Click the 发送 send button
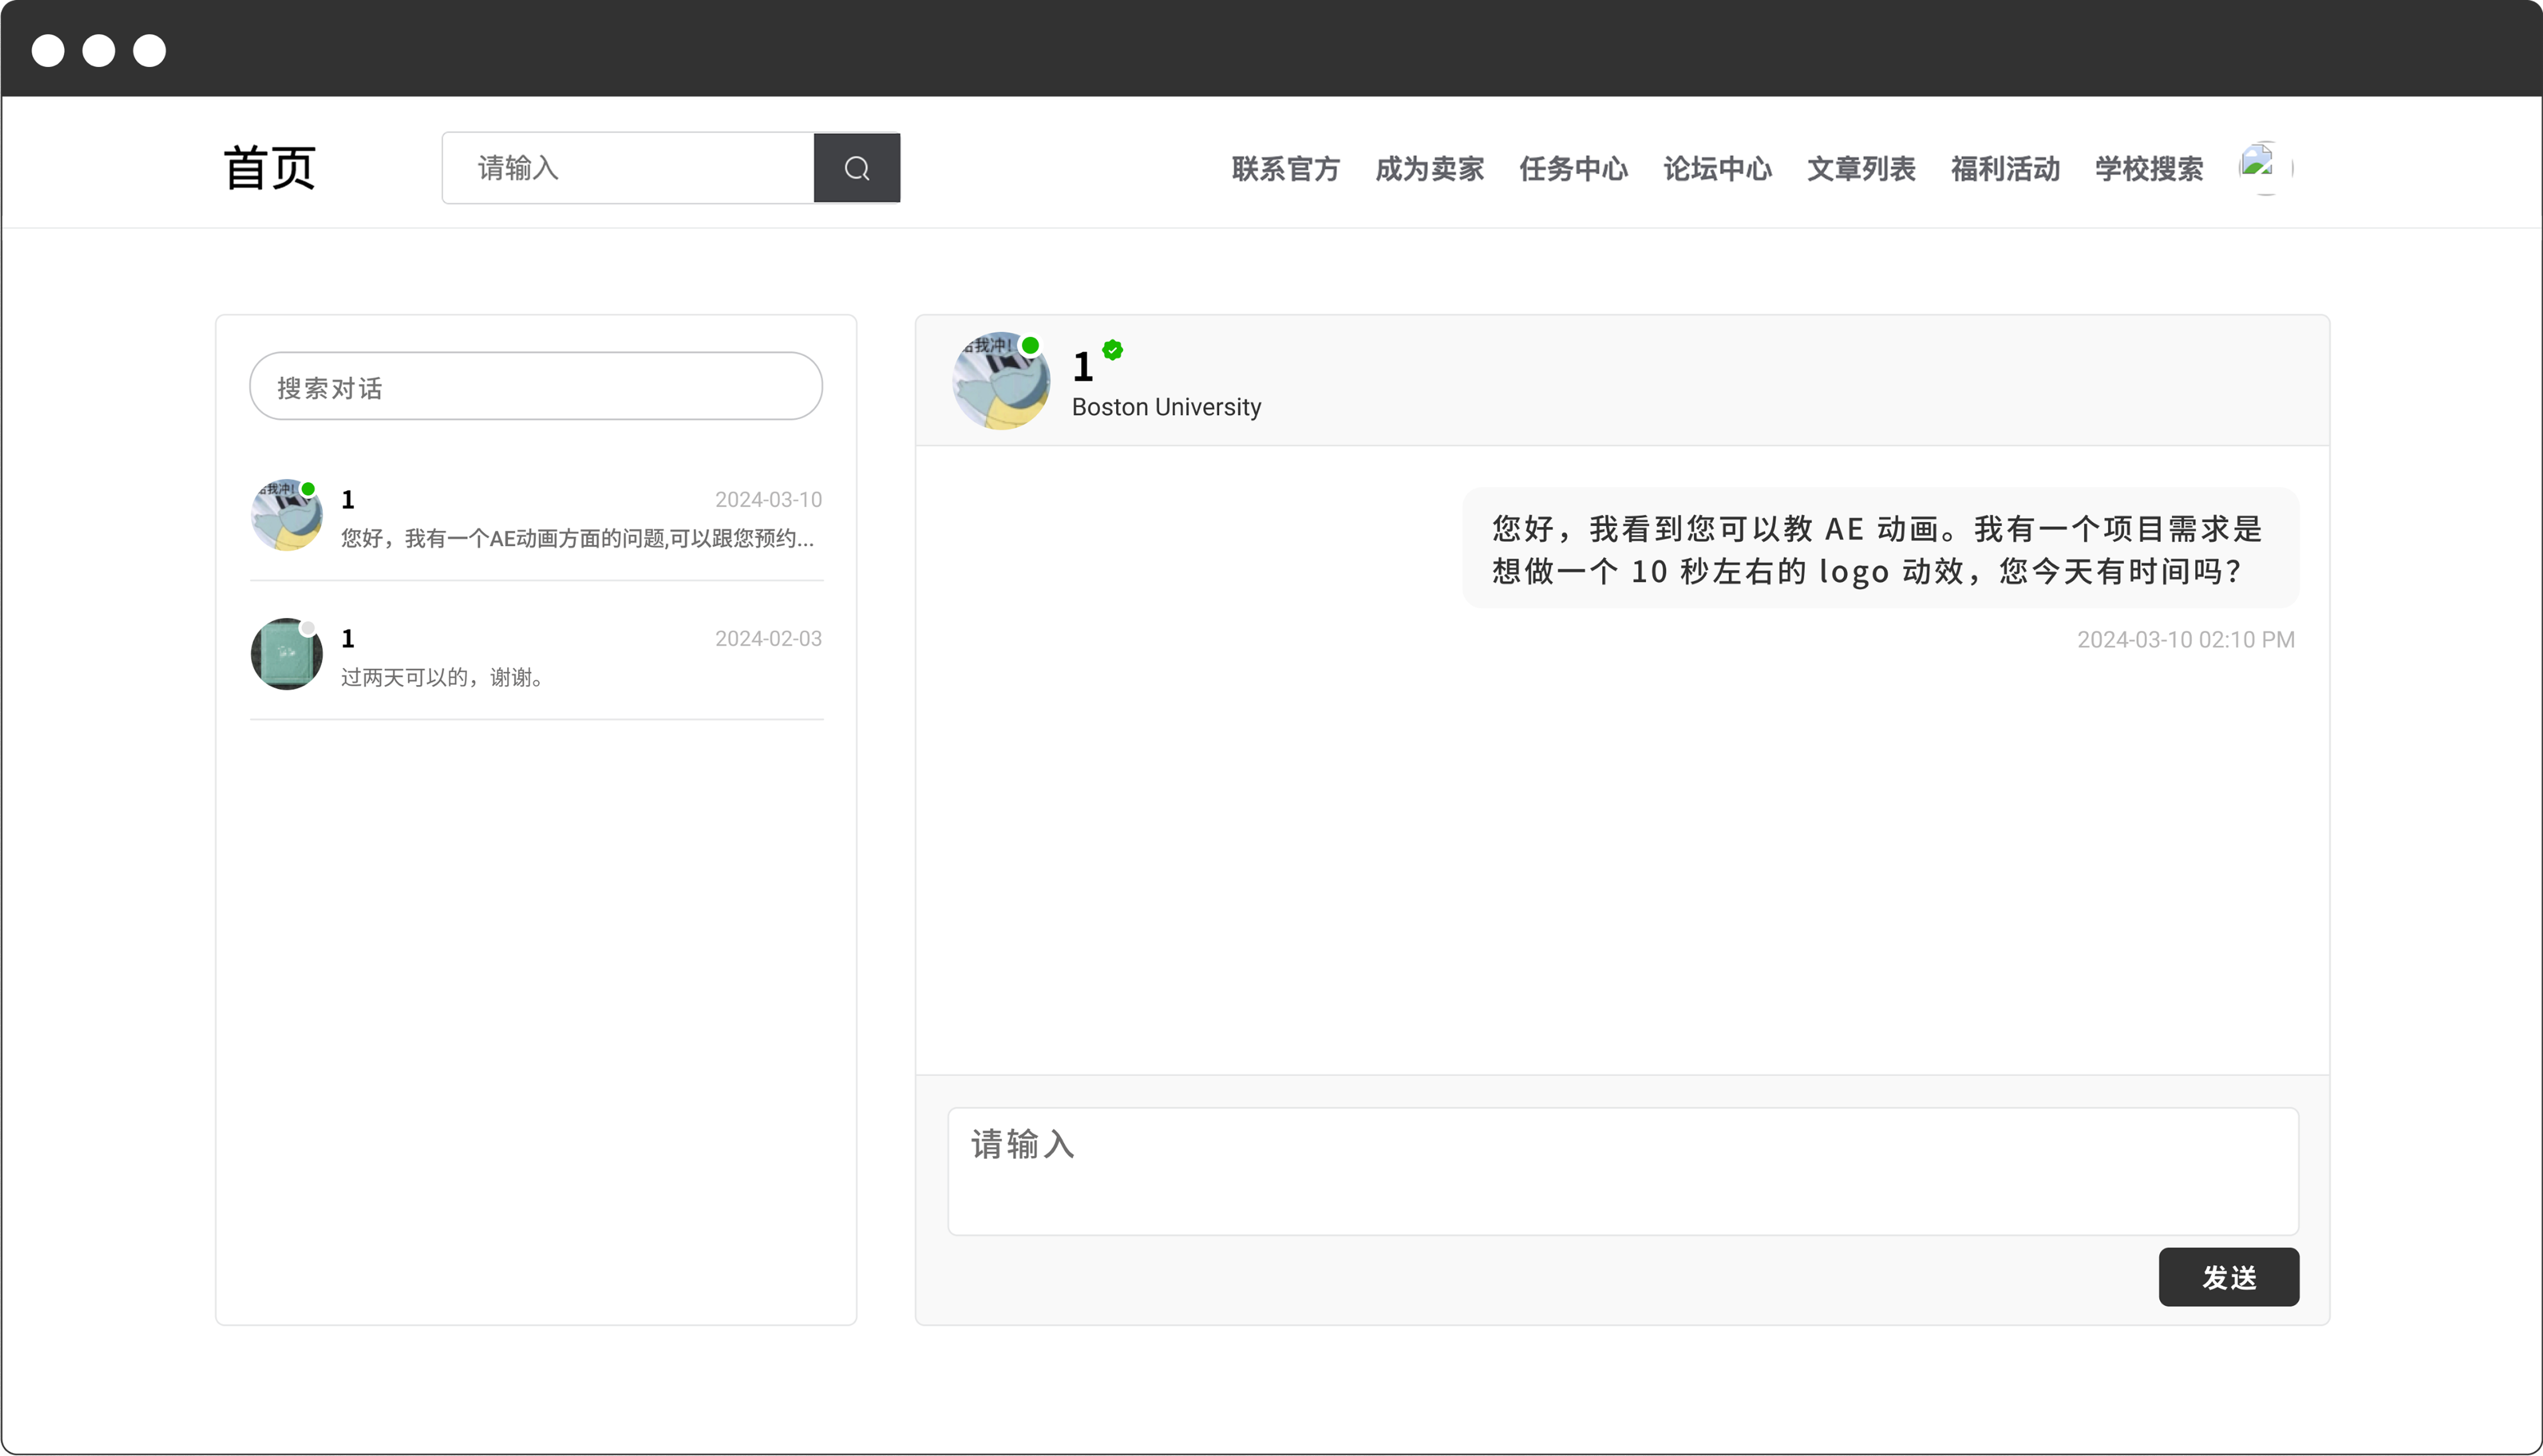 point(2229,1277)
